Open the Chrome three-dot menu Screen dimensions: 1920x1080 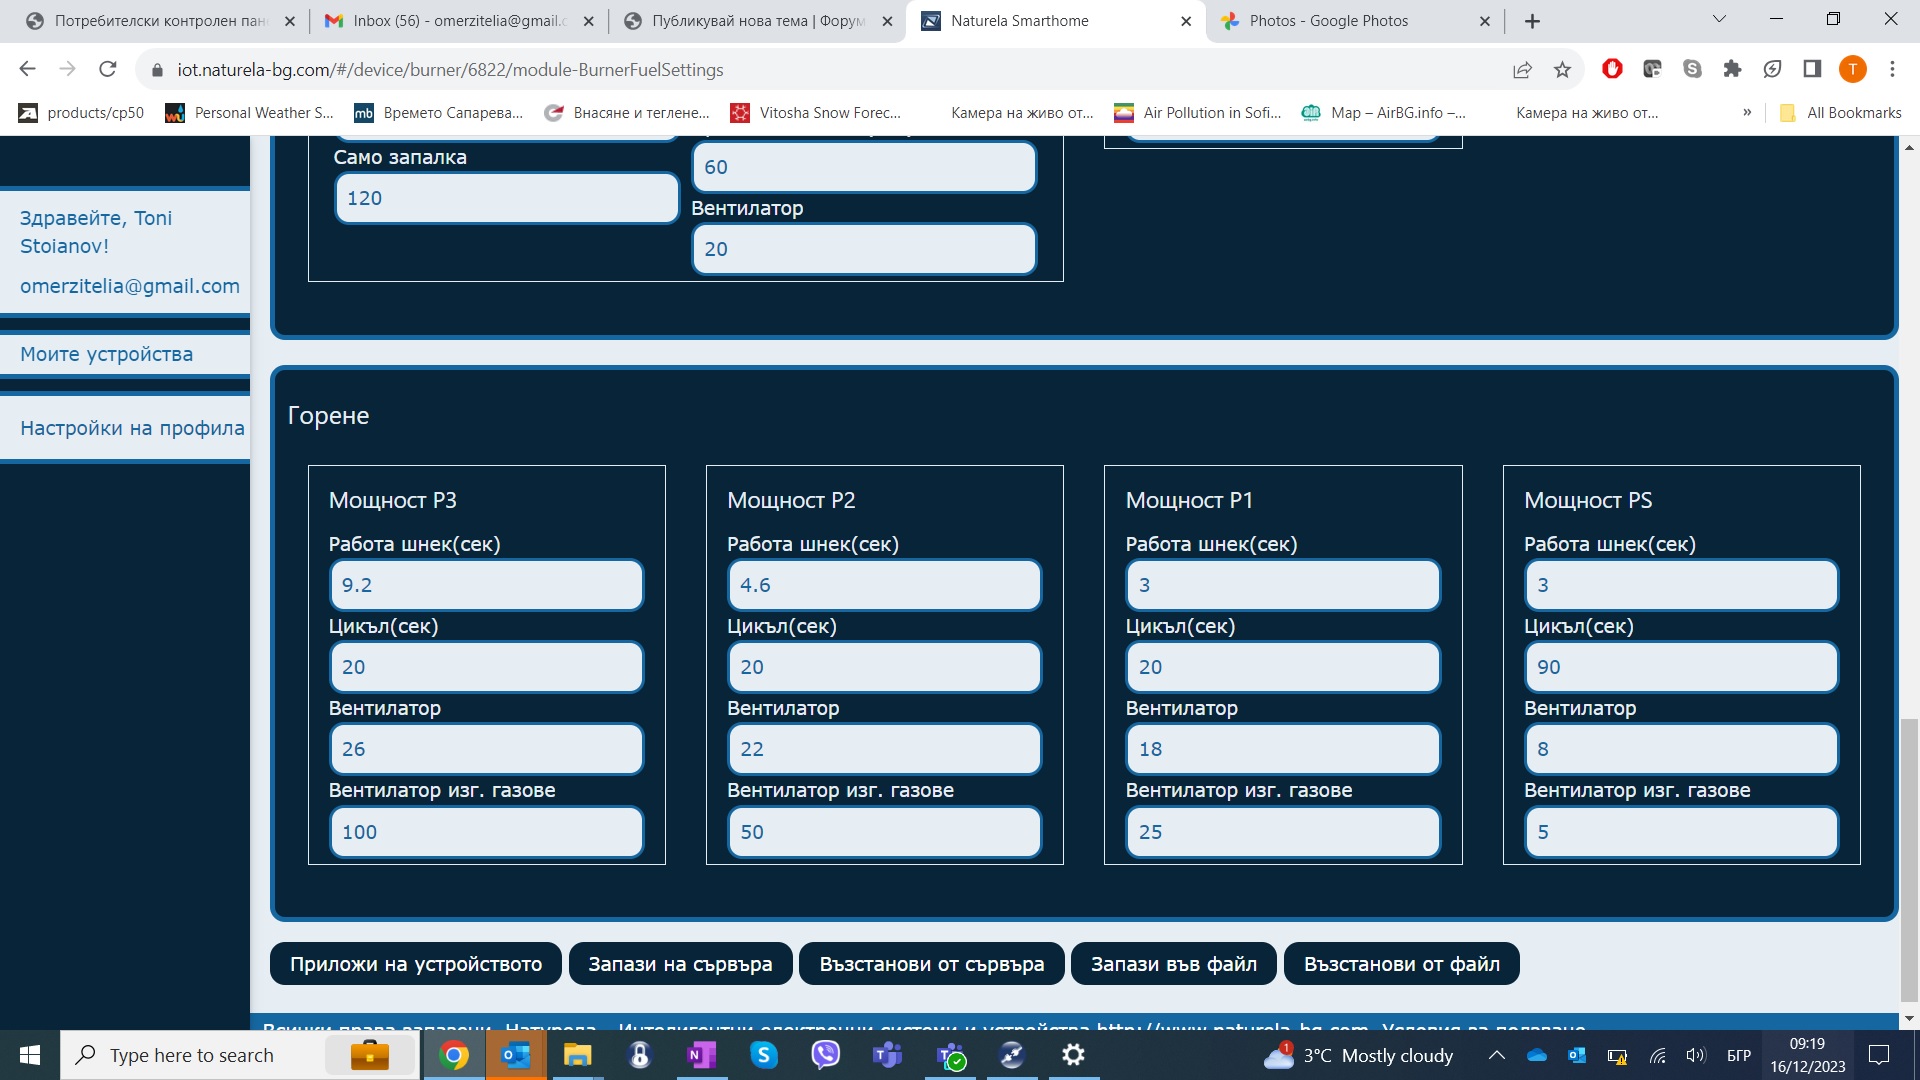(1892, 69)
